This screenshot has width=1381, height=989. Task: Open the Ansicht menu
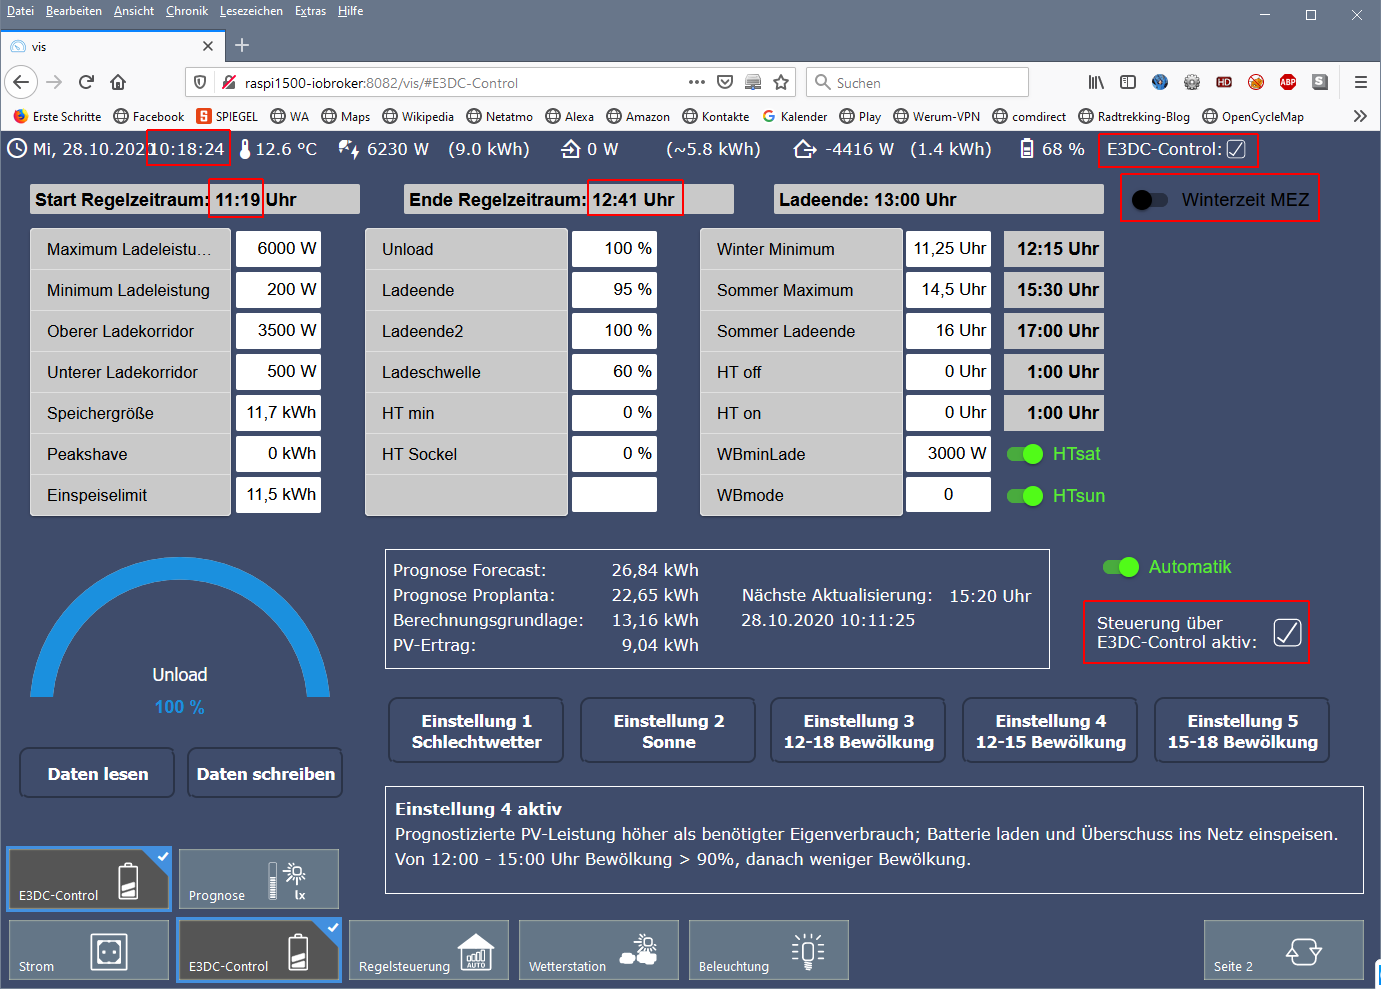[x=134, y=11]
